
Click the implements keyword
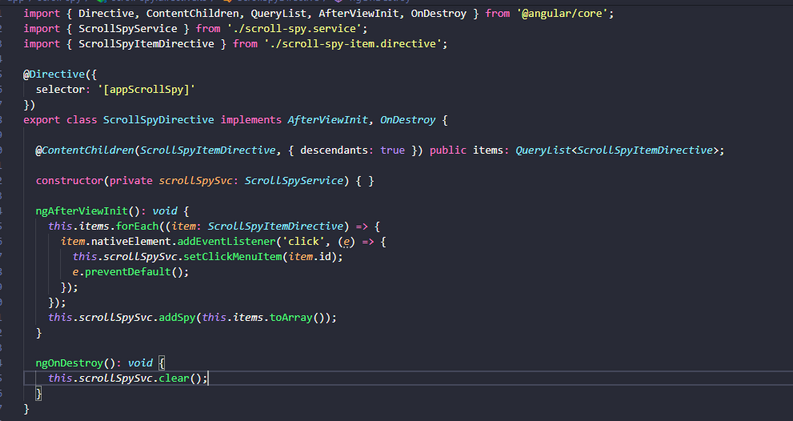[251, 120]
